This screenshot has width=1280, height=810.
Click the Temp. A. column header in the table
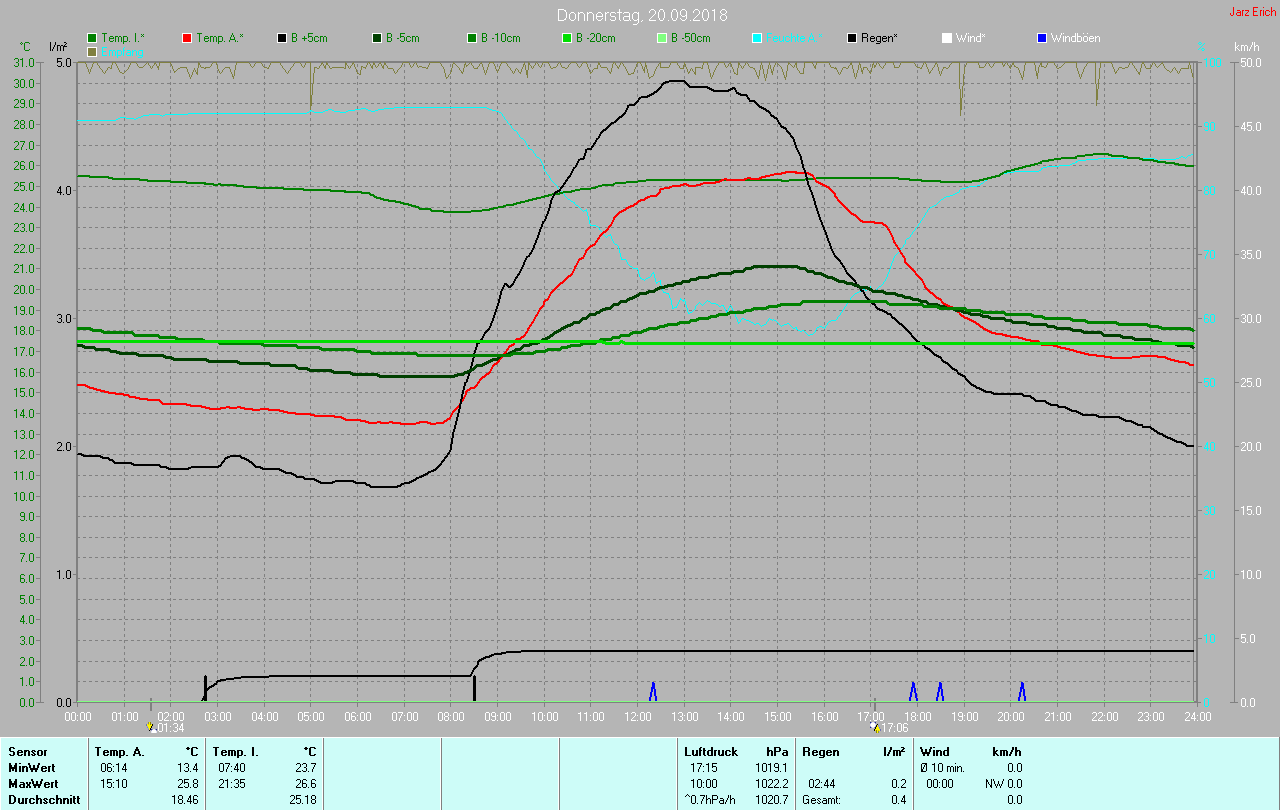coord(120,751)
